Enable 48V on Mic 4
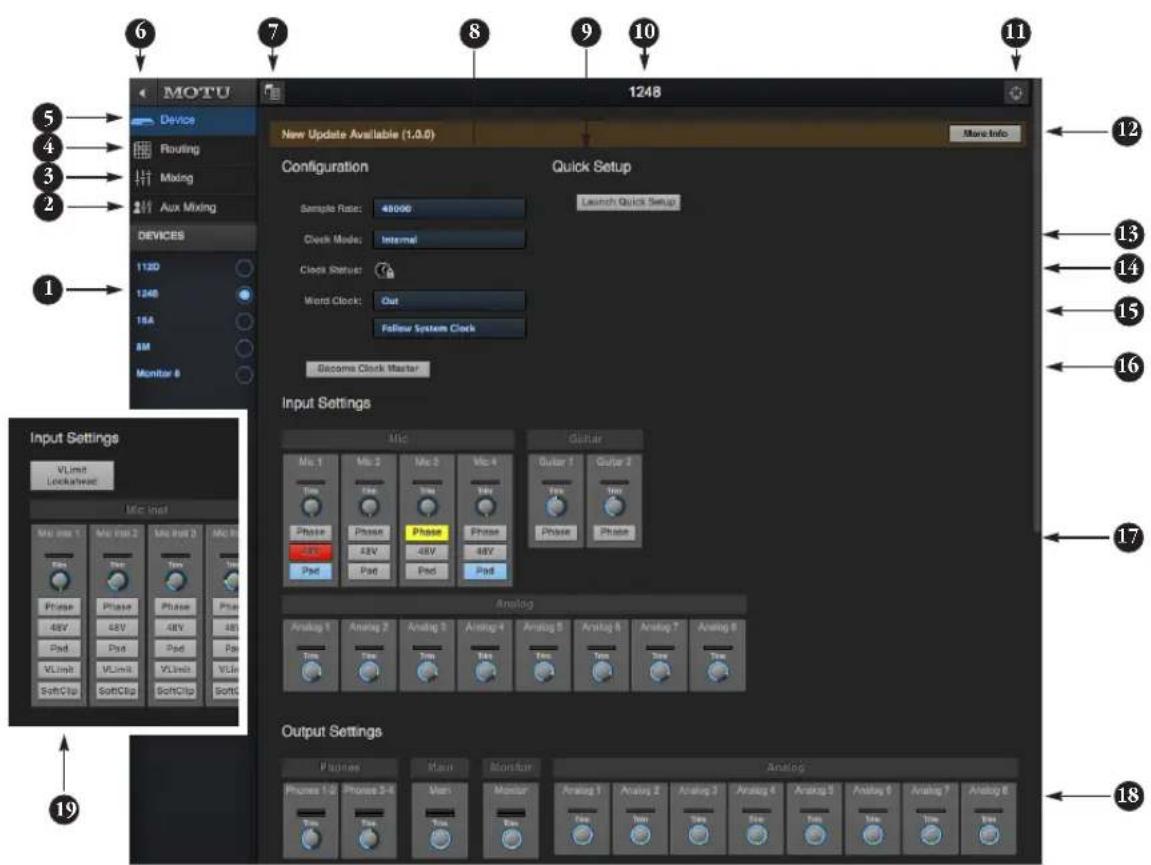 (x=484, y=551)
